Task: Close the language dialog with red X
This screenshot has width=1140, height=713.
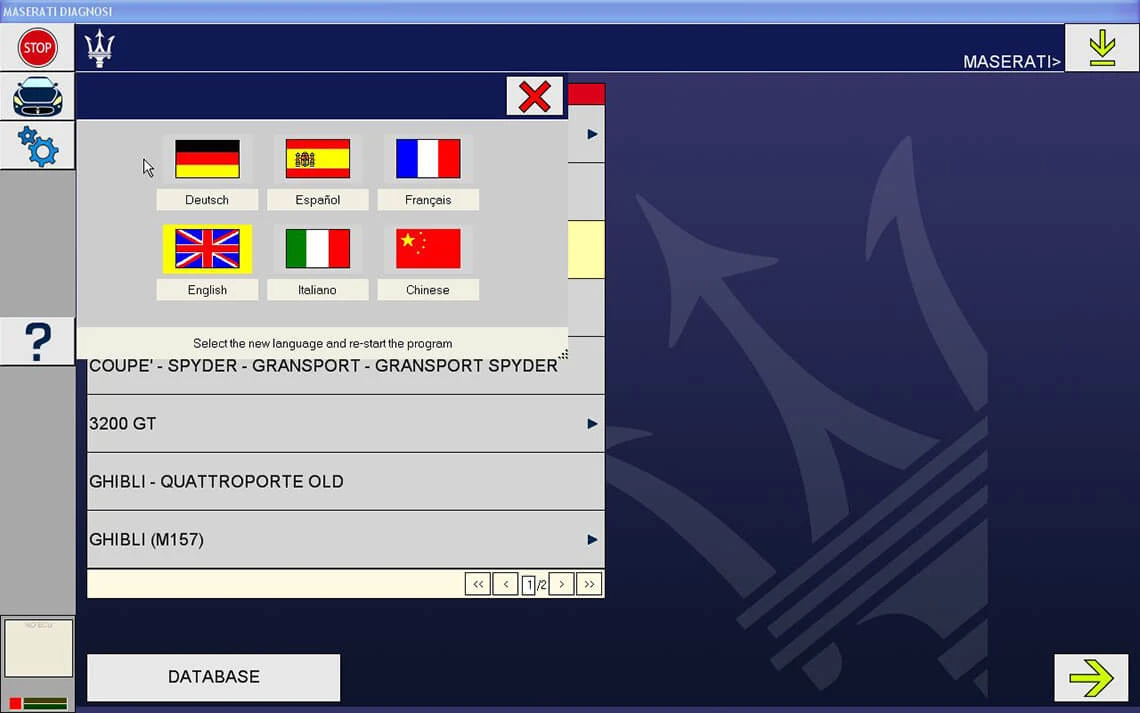Action: [x=534, y=97]
